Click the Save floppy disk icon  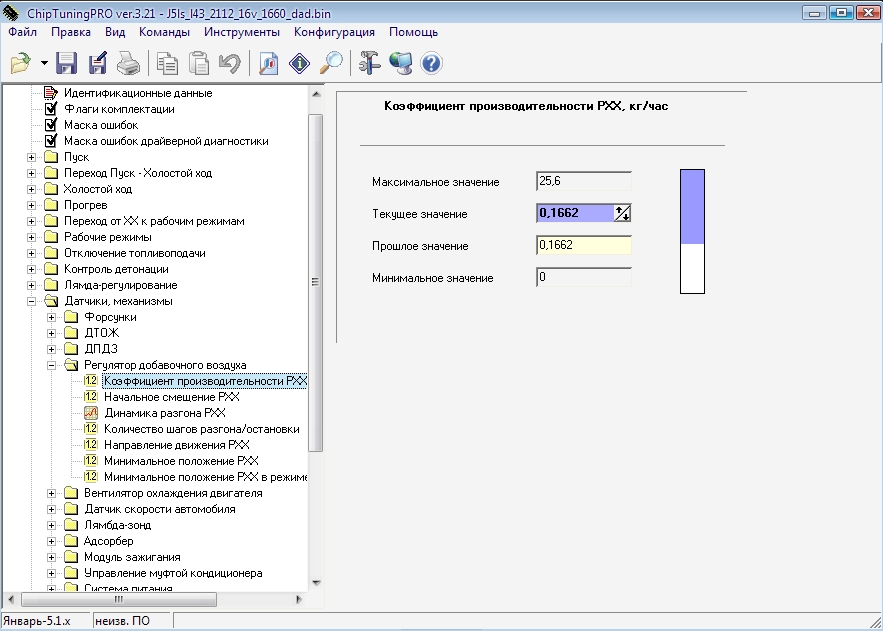coord(67,64)
